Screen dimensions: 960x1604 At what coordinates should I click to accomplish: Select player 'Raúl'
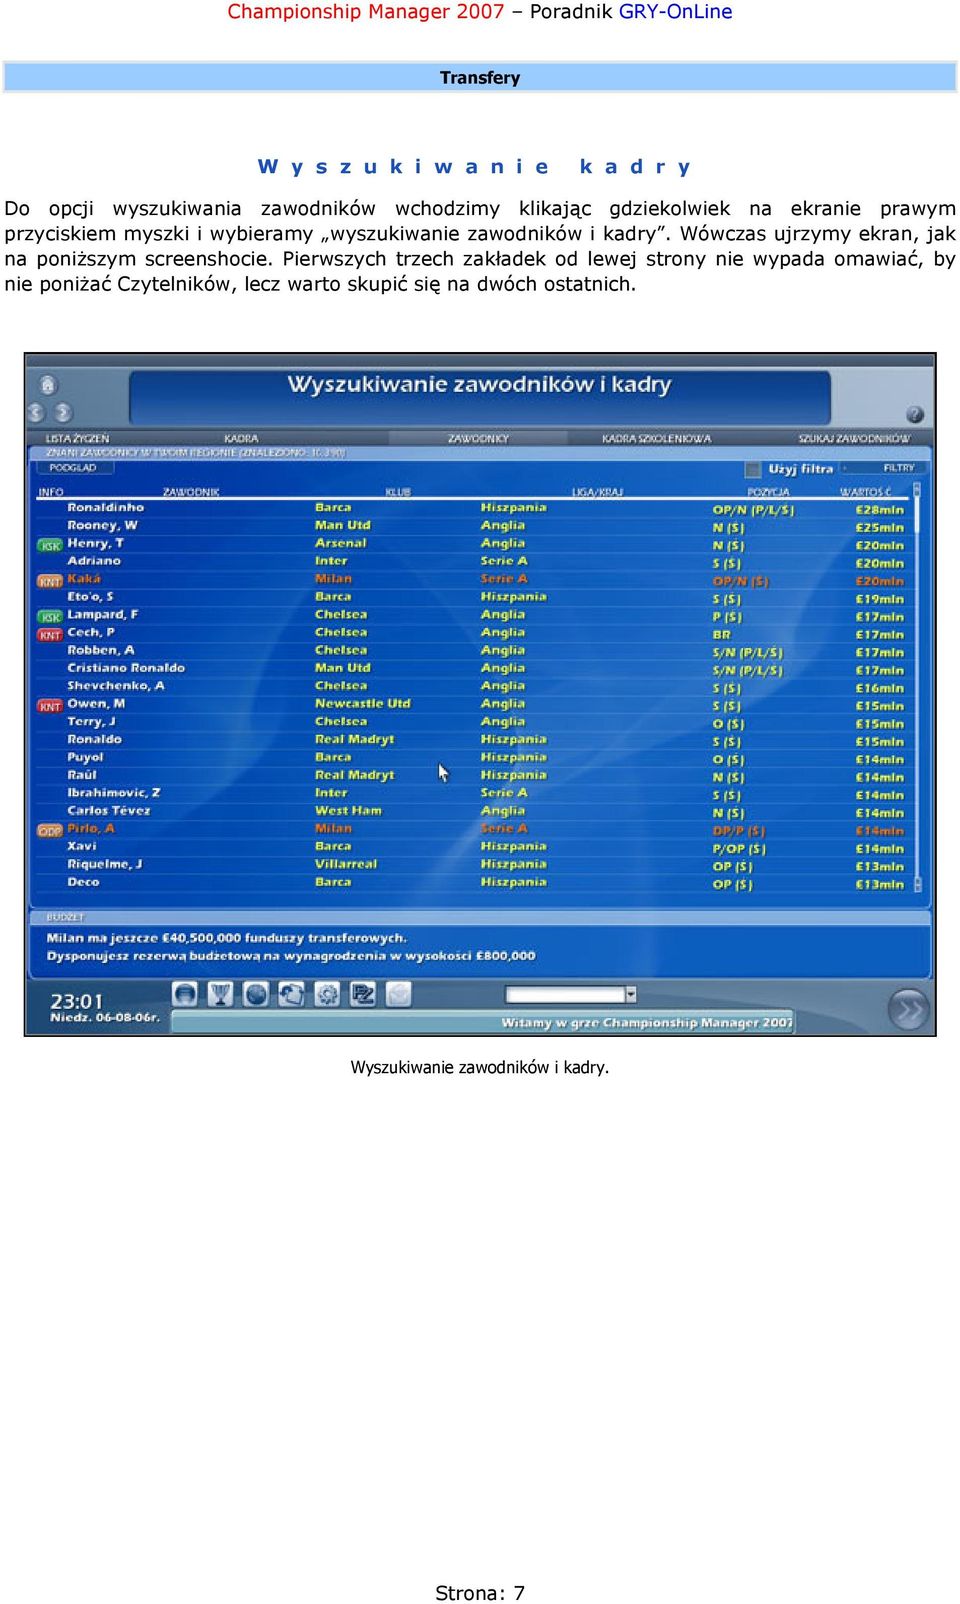point(82,775)
